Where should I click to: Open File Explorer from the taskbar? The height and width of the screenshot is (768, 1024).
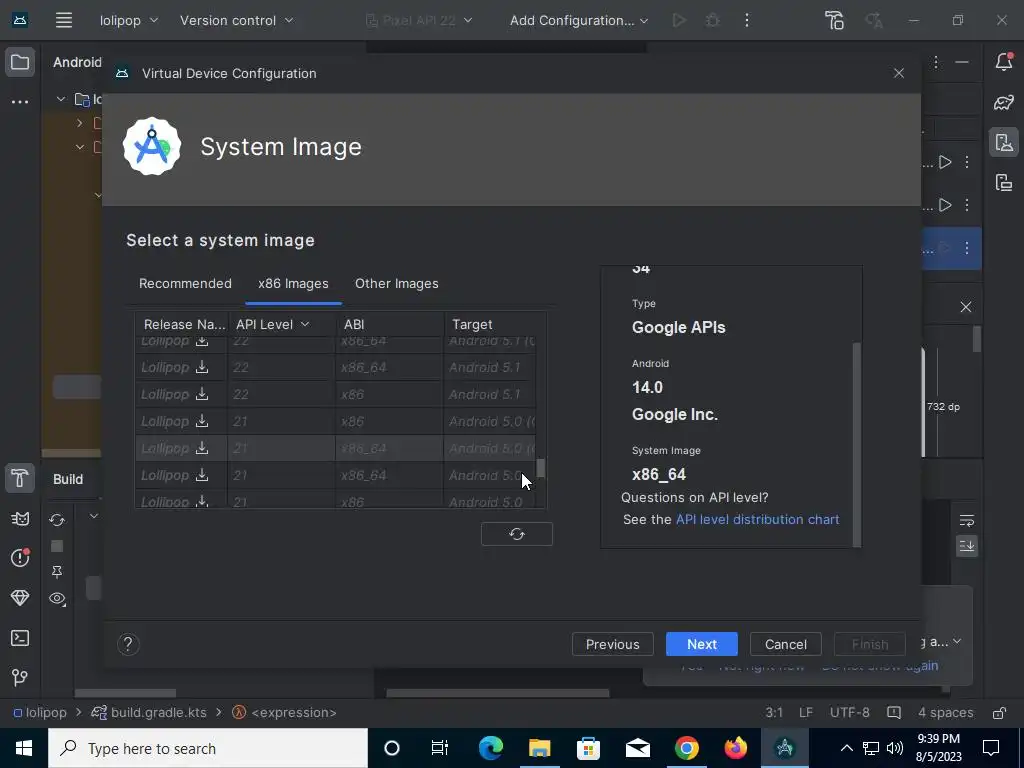pos(539,748)
